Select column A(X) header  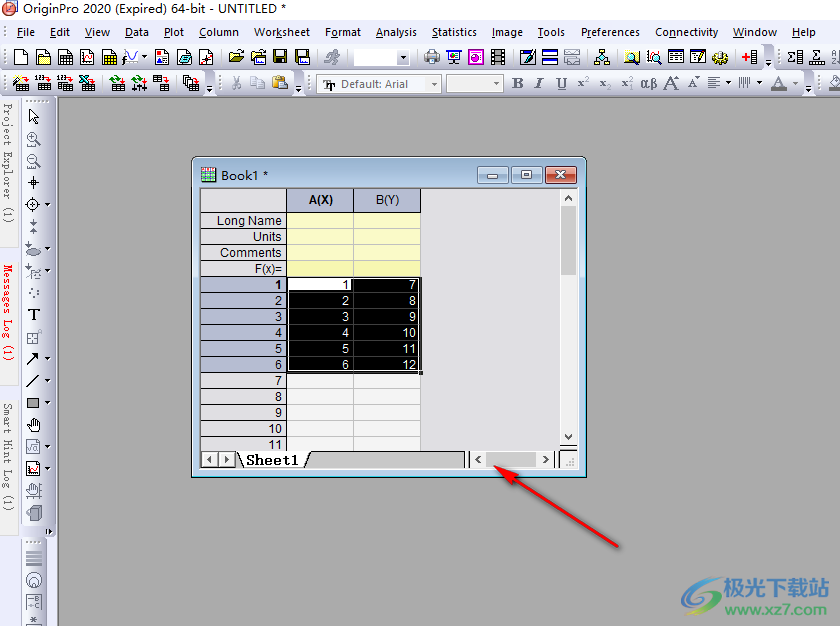(x=320, y=200)
